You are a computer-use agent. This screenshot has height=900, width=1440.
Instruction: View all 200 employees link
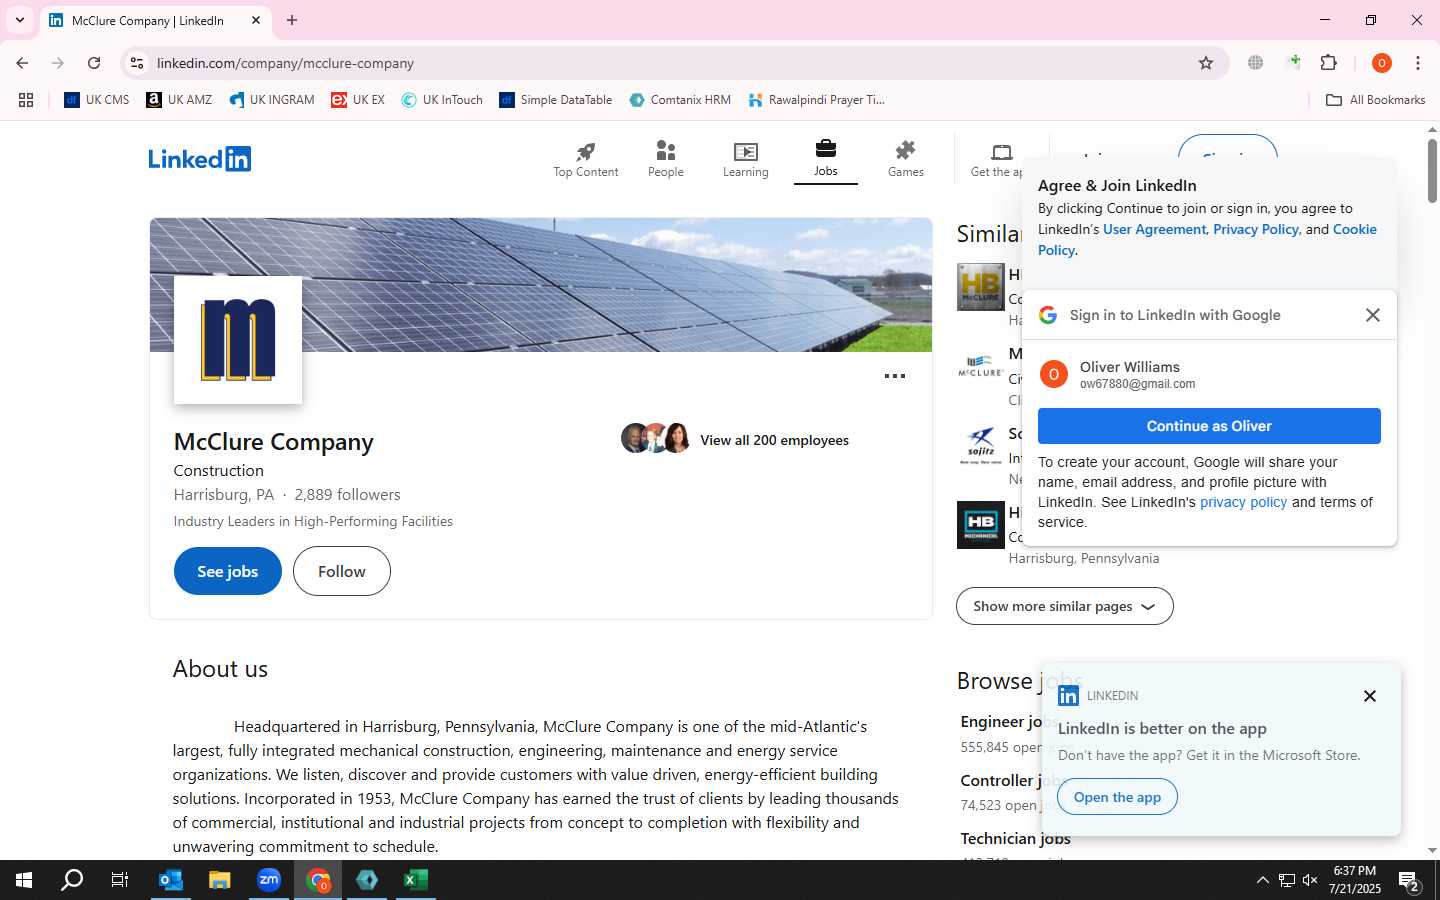[x=774, y=440]
